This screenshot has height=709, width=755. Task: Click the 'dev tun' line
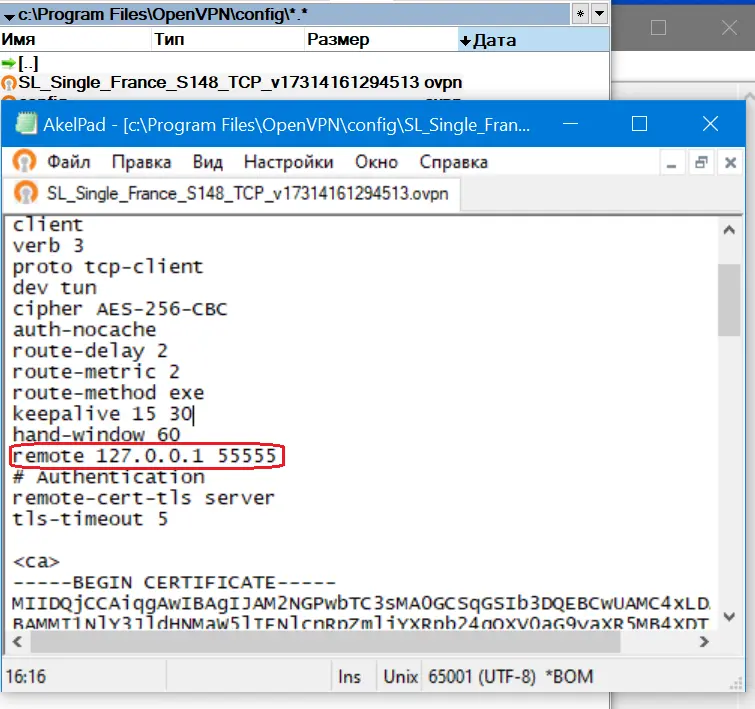[x=54, y=288]
